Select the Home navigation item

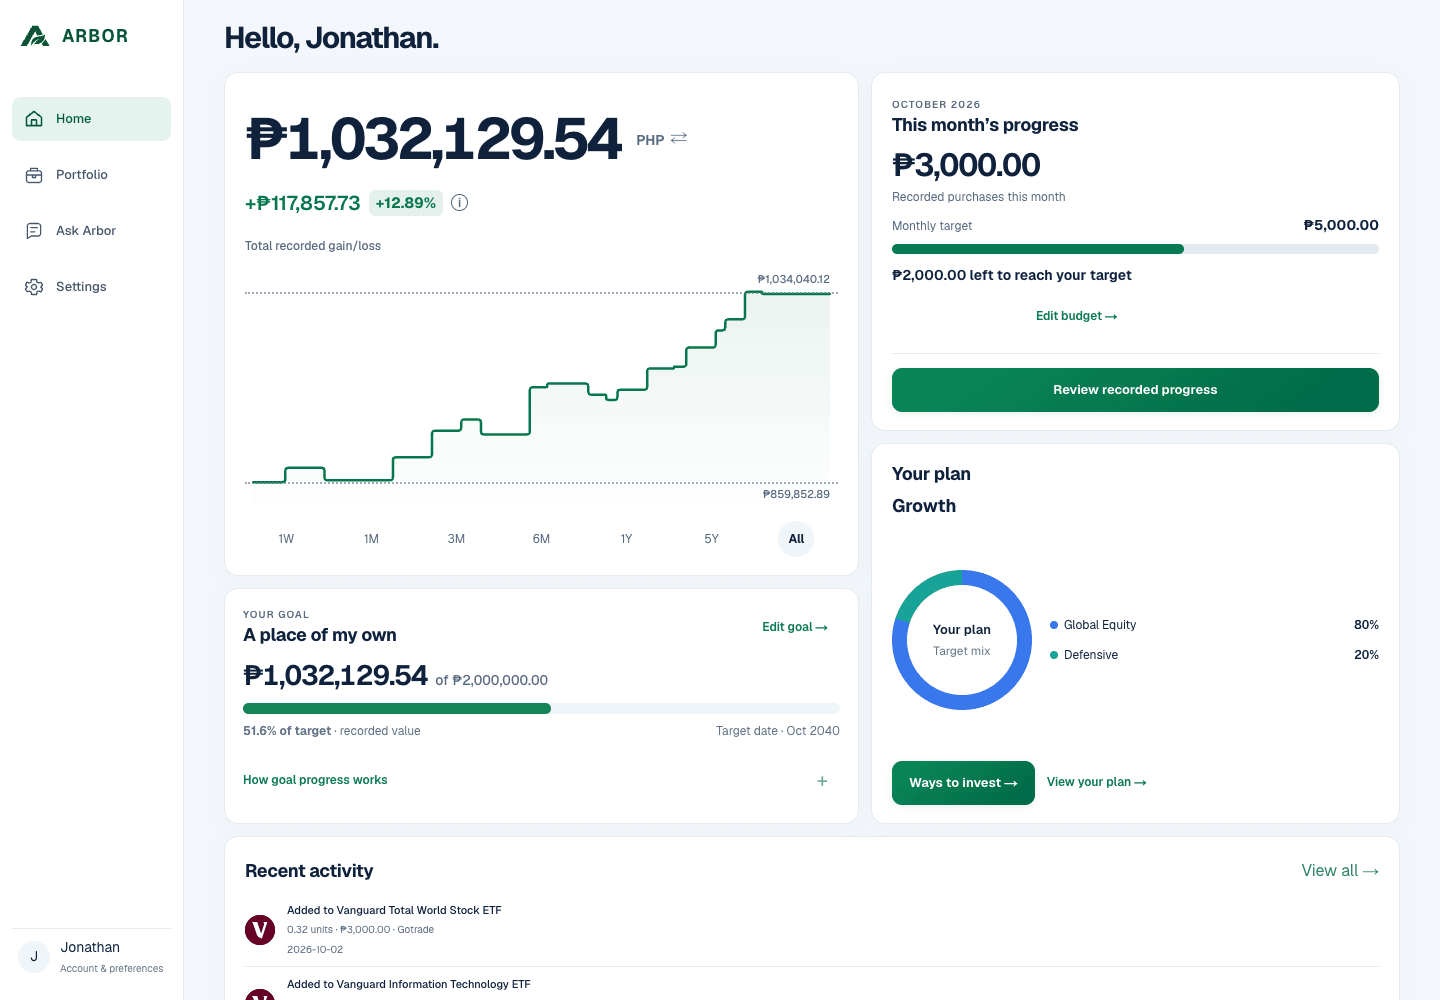tap(91, 119)
